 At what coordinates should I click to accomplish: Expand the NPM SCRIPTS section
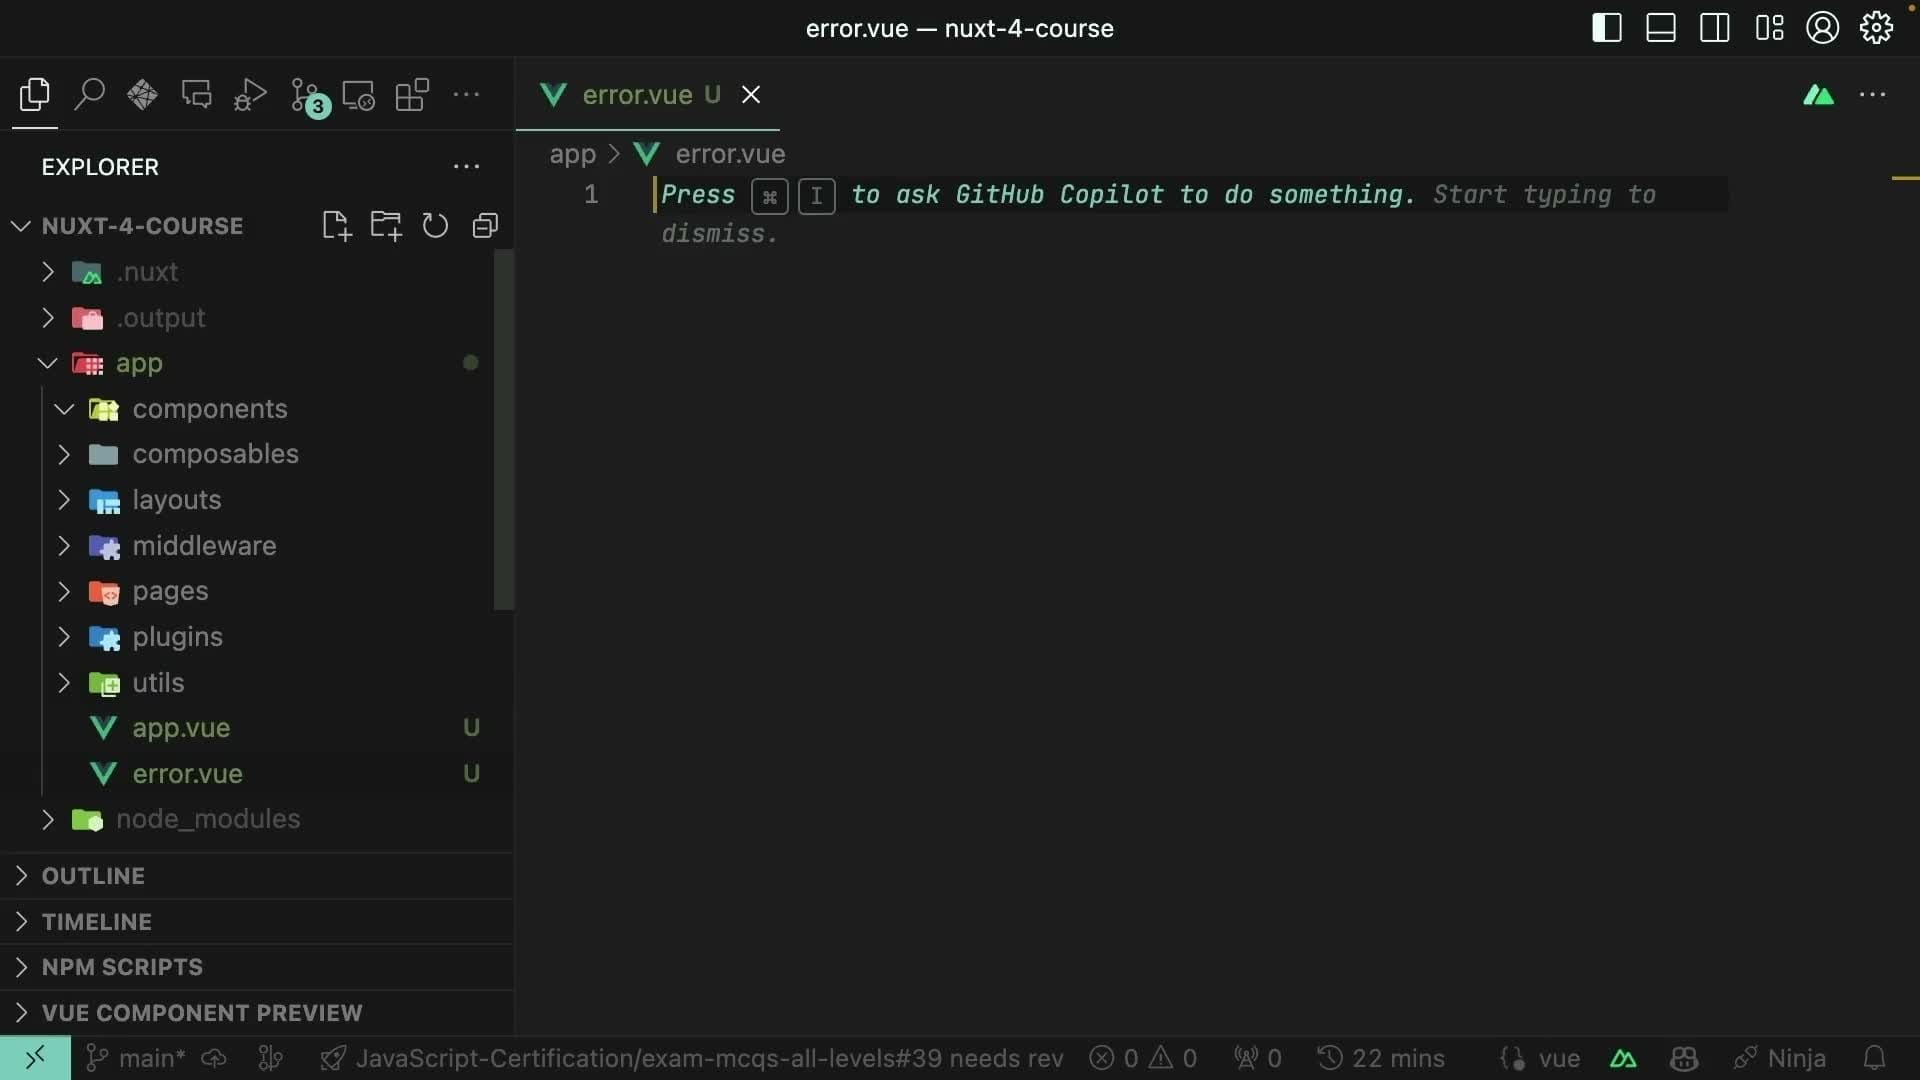[257, 967]
